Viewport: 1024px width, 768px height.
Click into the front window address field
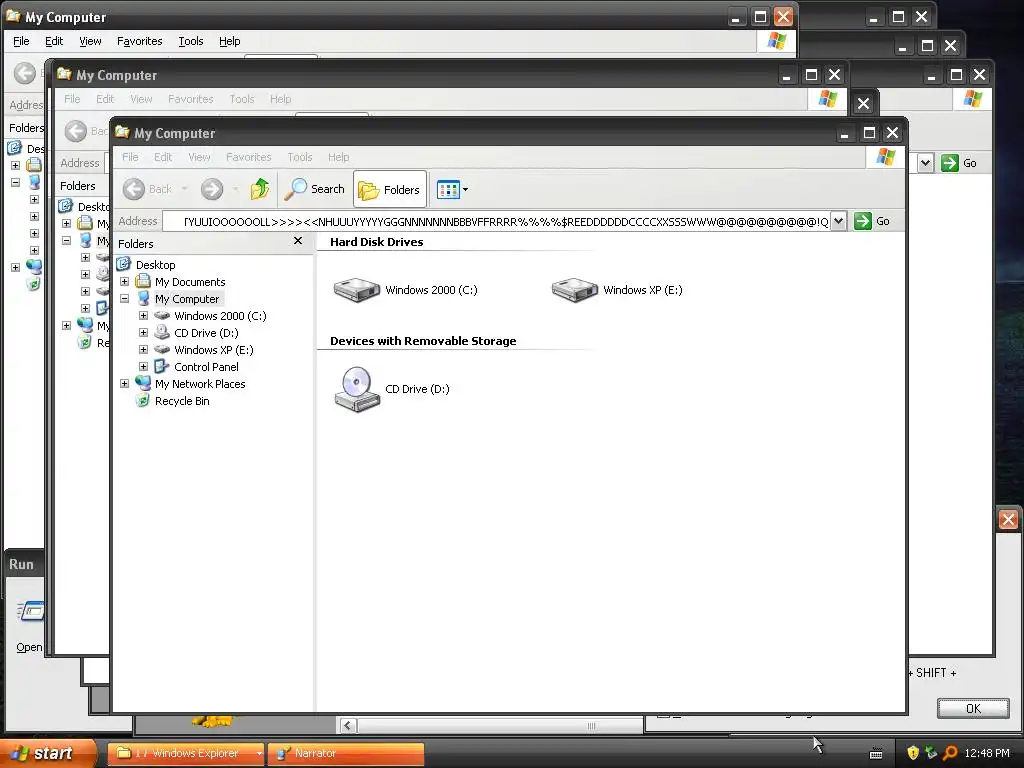(x=496, y=221)
